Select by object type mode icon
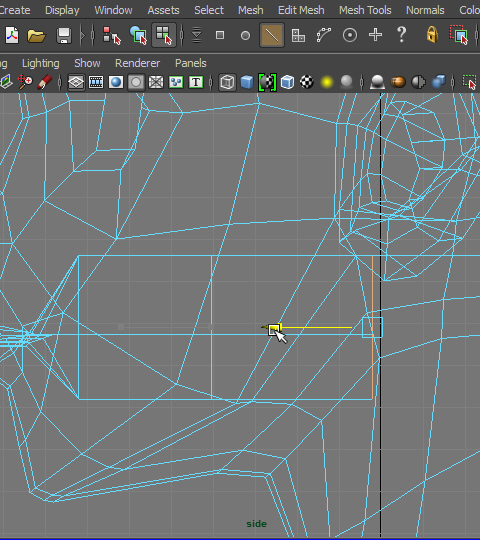 tap(138, 35)
